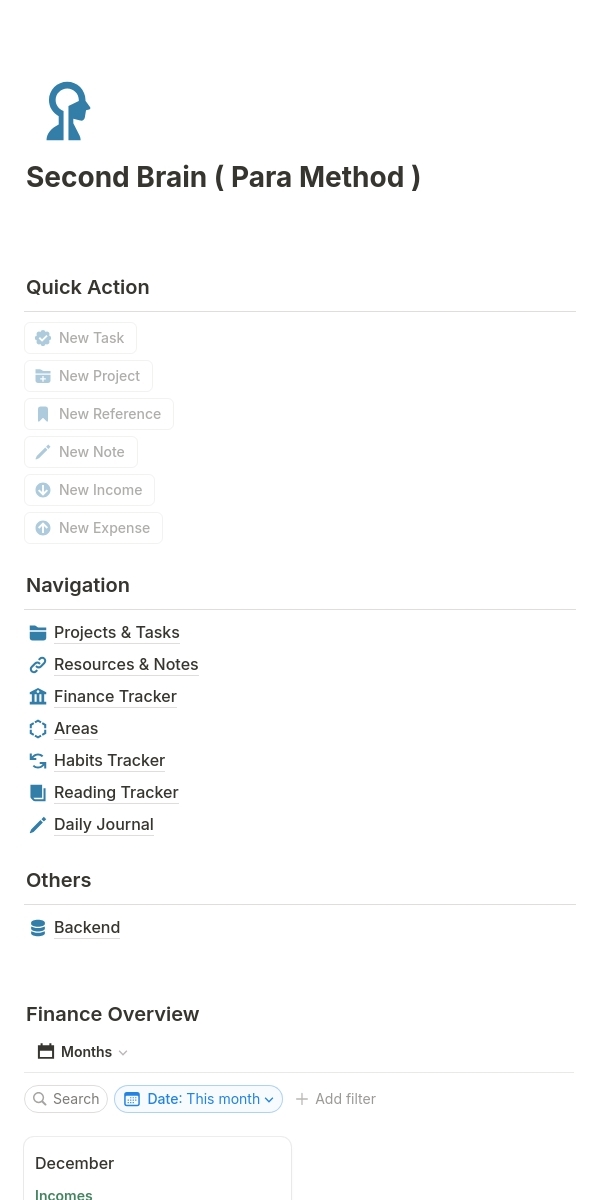The image size is (600, 1200).
Task: Click the bank icon beside Finance Tracker
Action: tap(38, 696)
